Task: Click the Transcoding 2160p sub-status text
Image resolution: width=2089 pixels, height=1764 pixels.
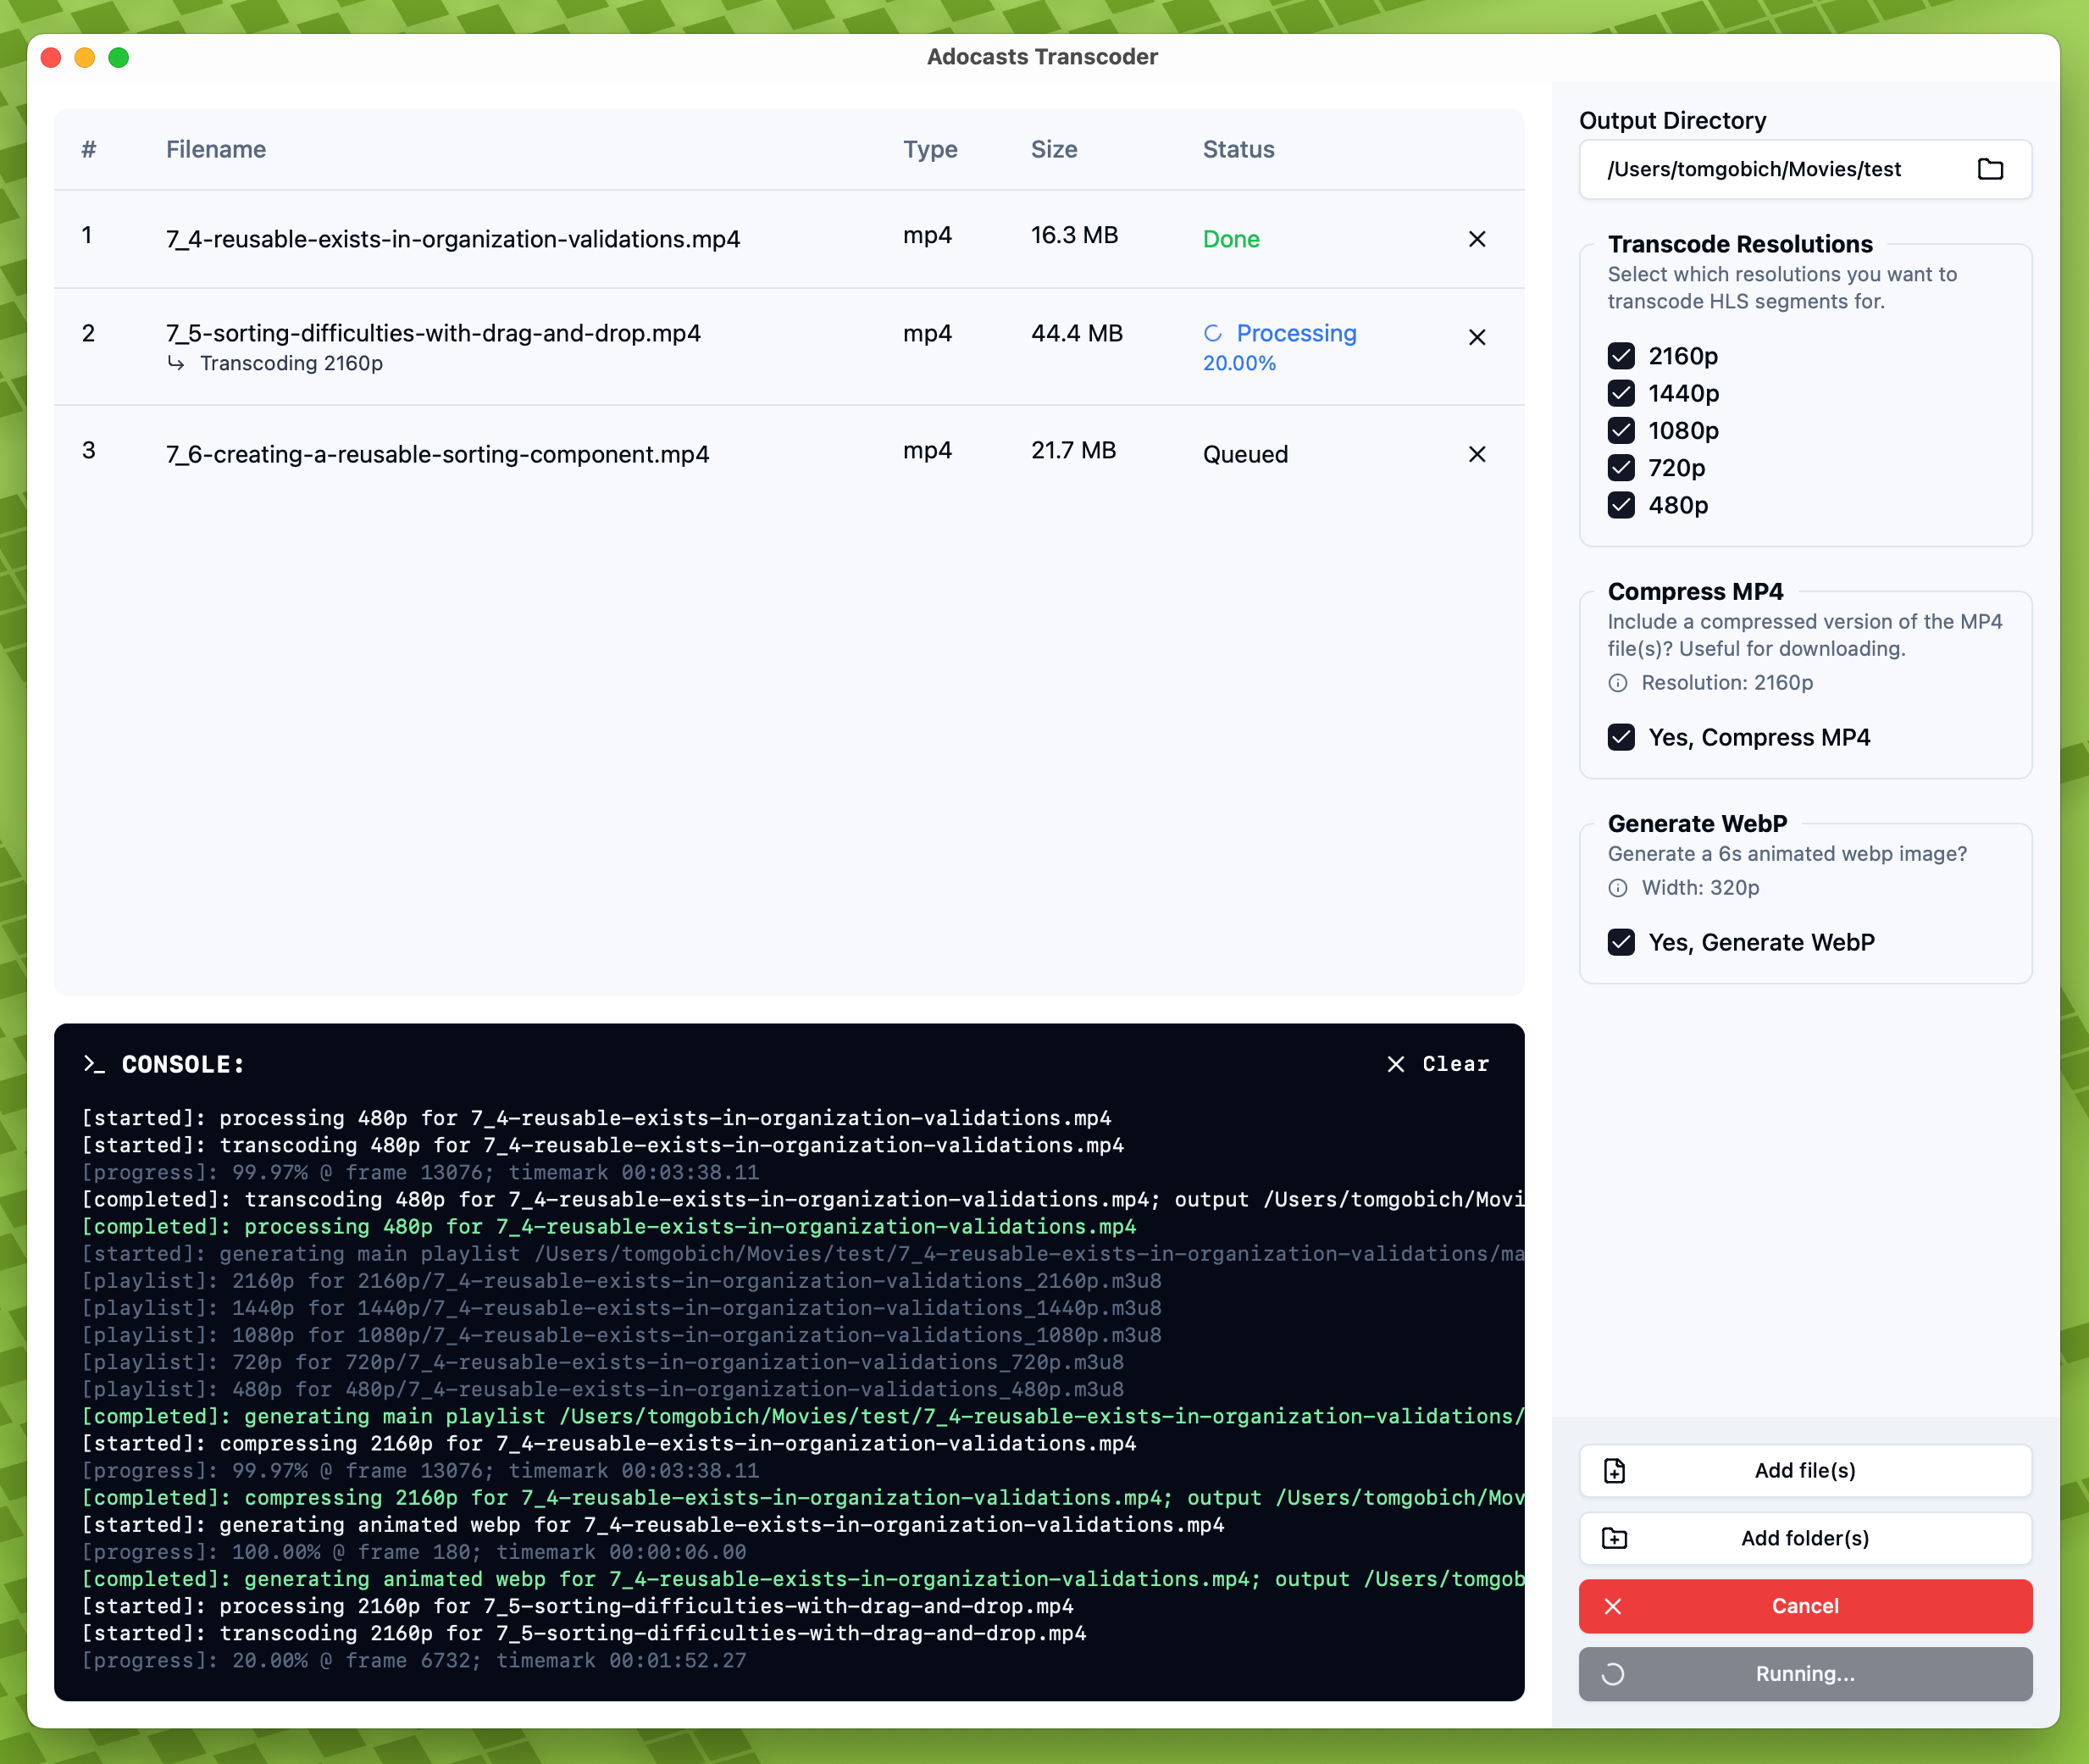Action: coord(291,363)
